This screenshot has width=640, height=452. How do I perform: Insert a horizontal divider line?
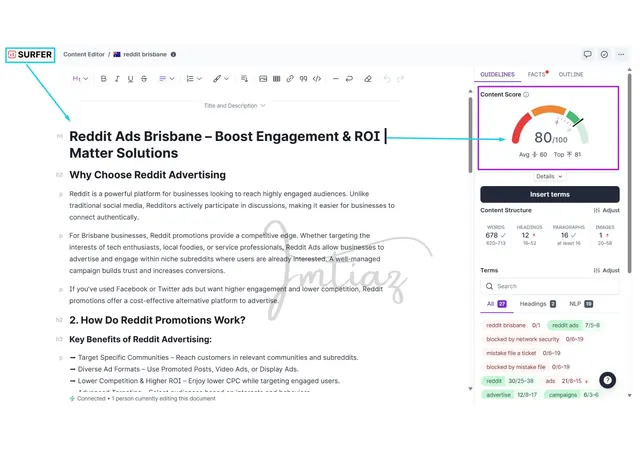coord(336,79)
